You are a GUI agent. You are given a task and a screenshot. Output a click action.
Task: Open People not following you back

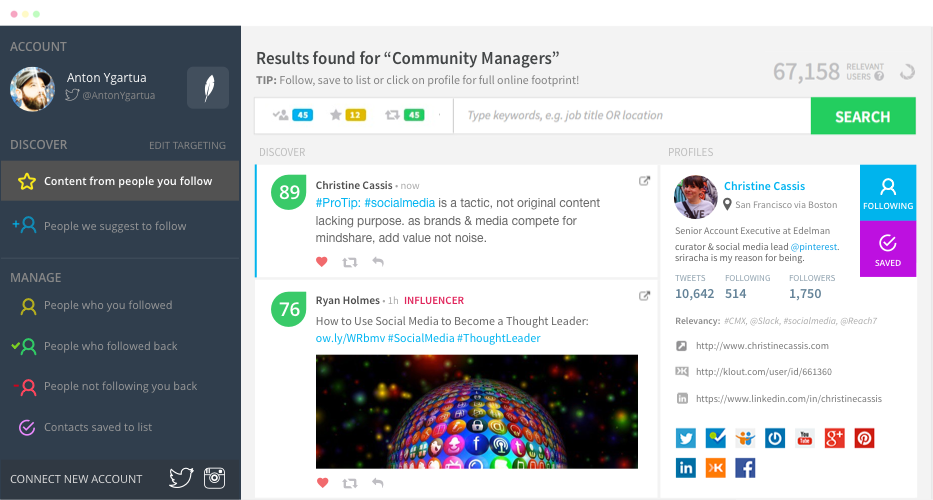point(120,386)
